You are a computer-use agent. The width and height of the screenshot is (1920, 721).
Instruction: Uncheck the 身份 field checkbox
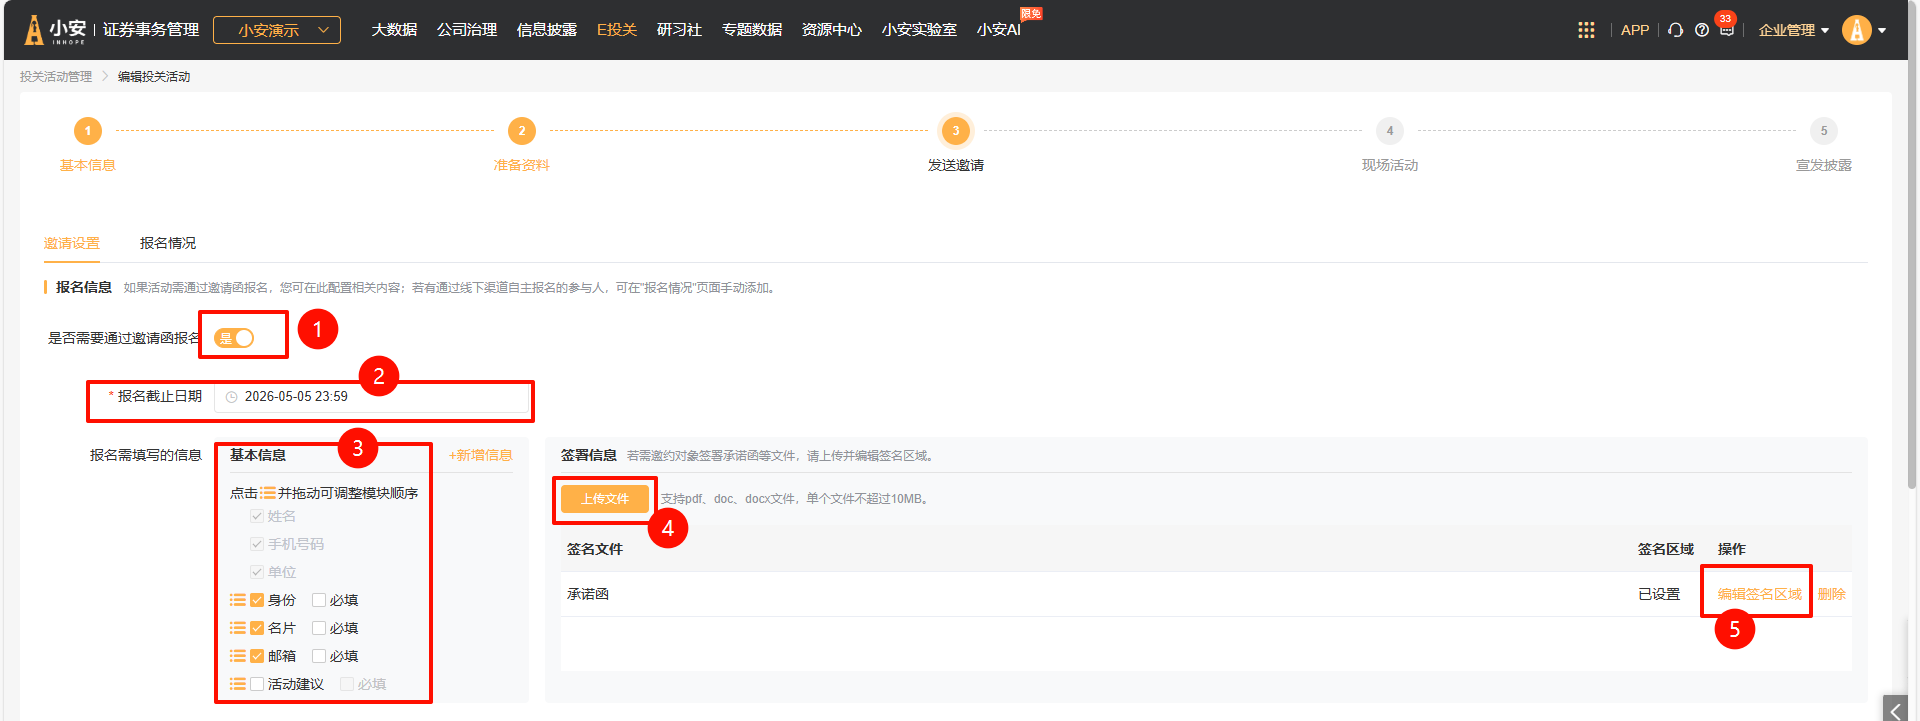click(257, 600)
